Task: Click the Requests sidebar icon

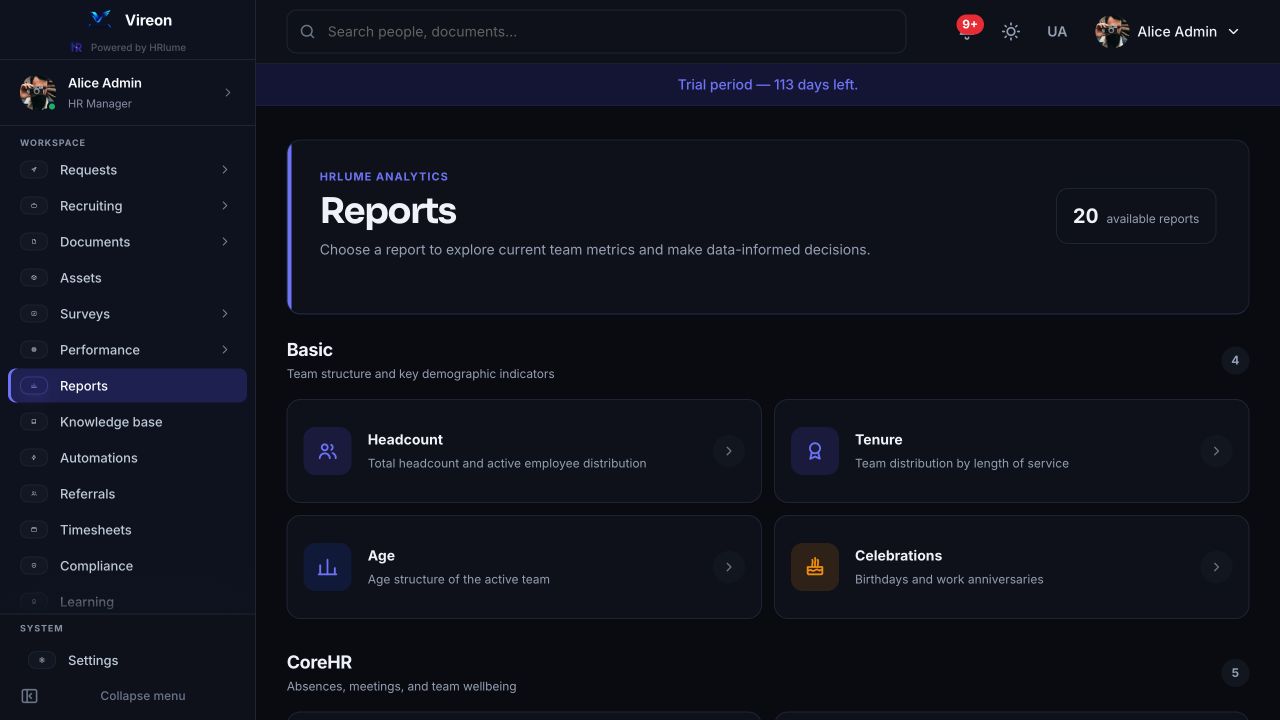Action: (34, 170)
